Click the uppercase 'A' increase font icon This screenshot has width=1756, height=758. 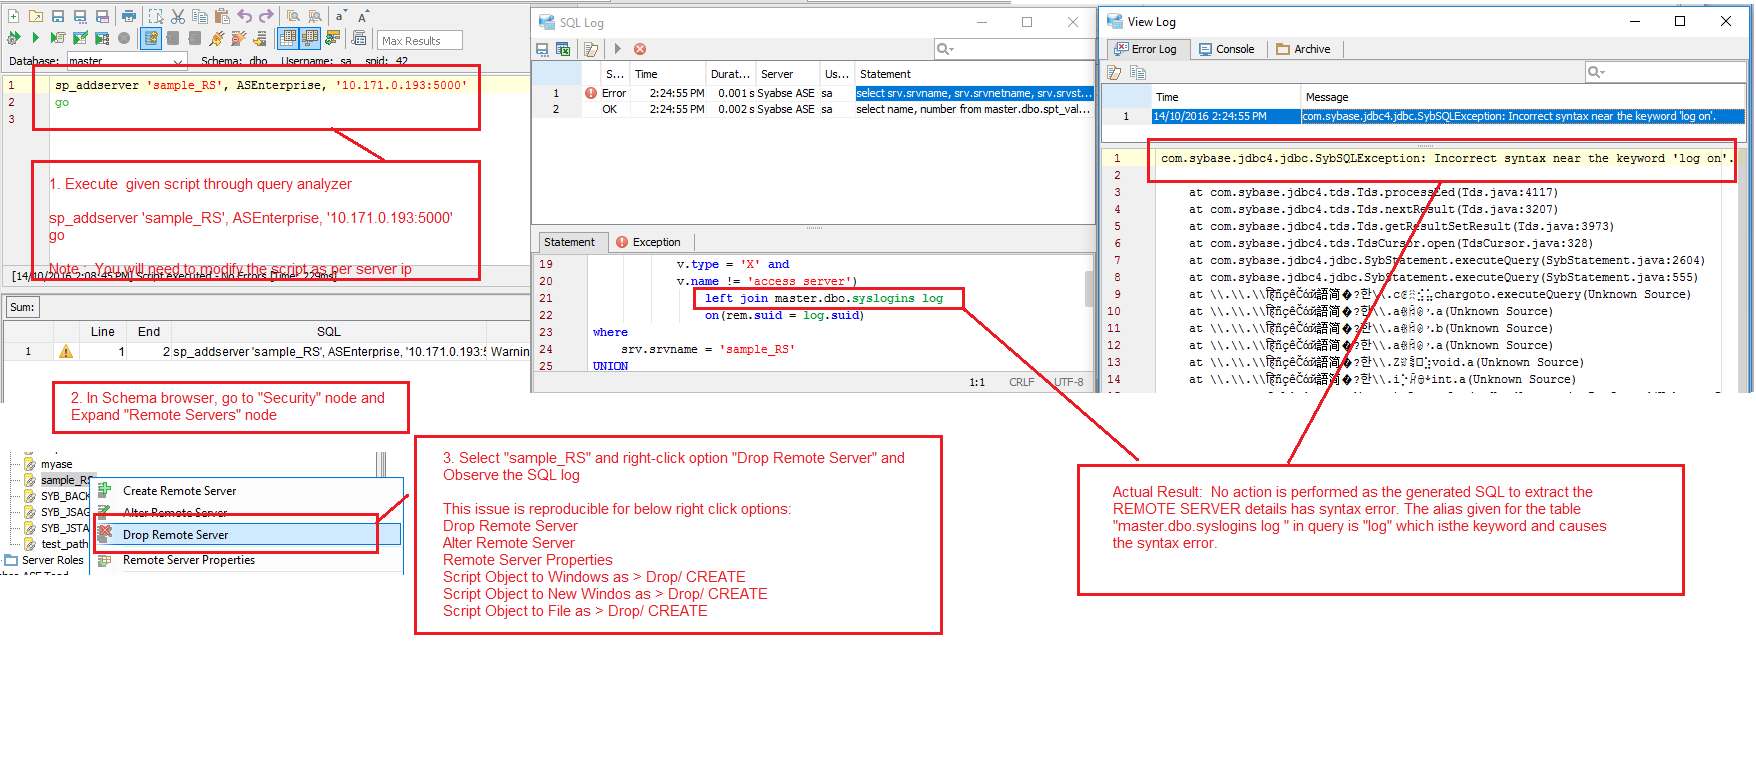(363, 16)
